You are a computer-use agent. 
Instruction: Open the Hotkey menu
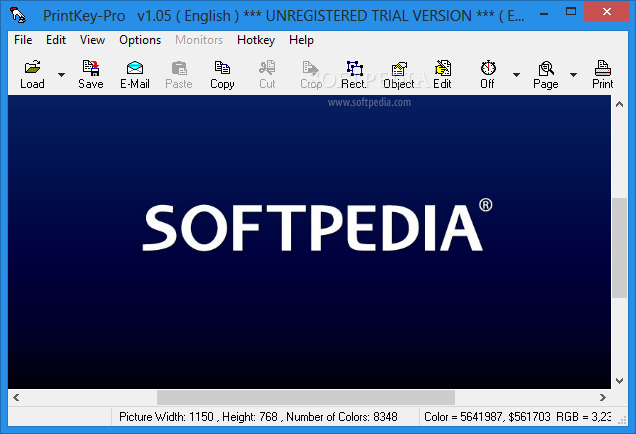[x=256, y=40]
